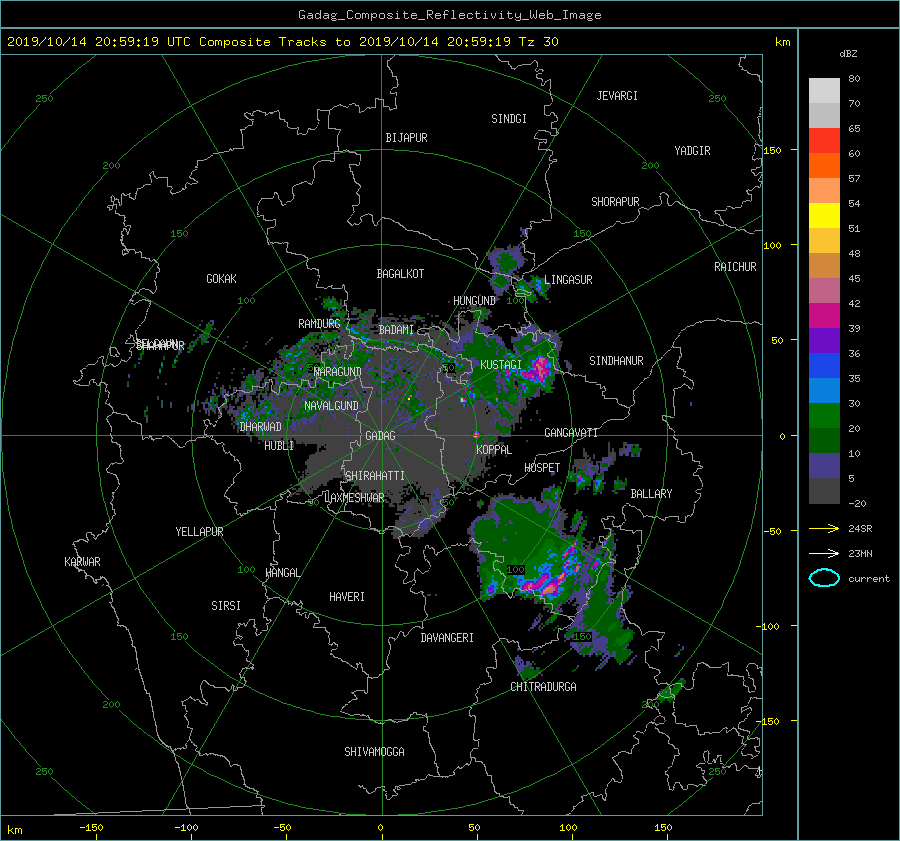Click the SINDGI city label
Viewport: 900px width, 841px height.
pos(509,119)
